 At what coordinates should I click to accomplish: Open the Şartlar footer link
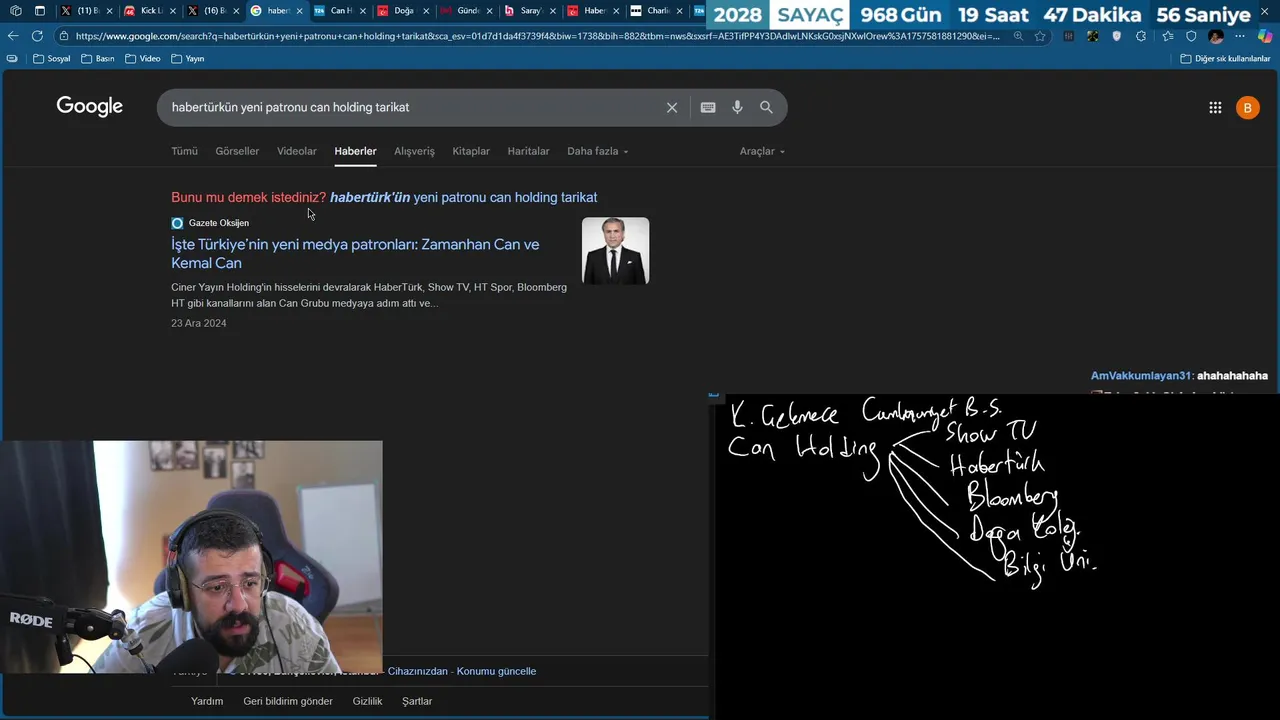[x=417, y=701]
